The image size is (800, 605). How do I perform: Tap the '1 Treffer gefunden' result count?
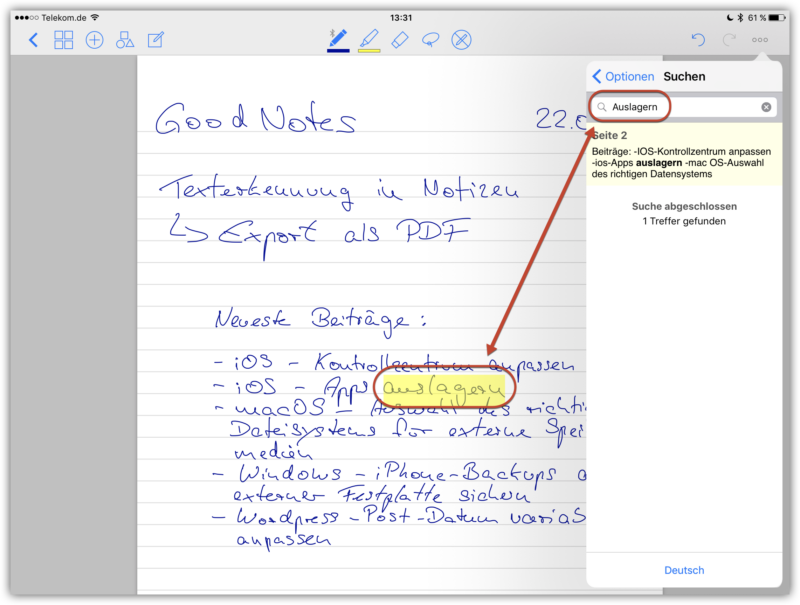684,221
